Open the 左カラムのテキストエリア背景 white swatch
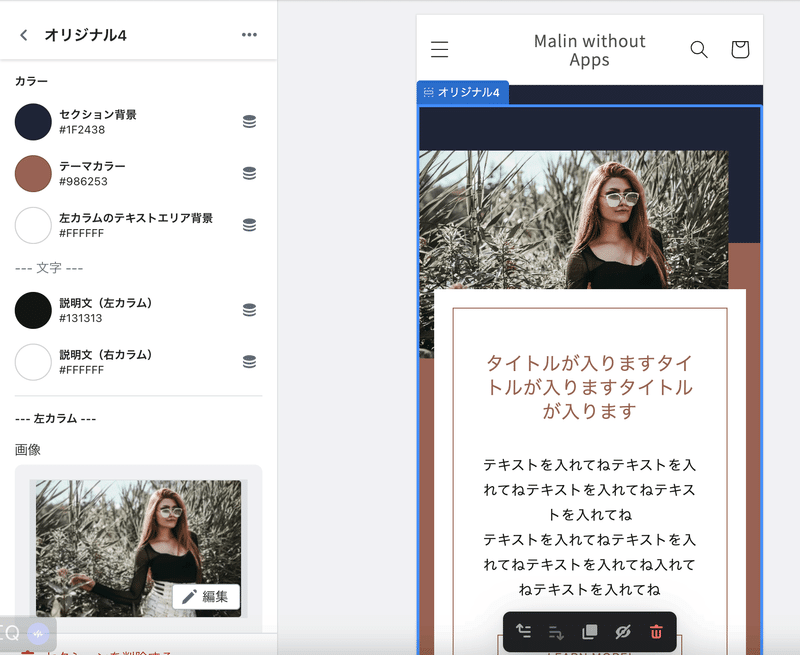The width and height of the screenshot is (800, 655). point(33,225)
